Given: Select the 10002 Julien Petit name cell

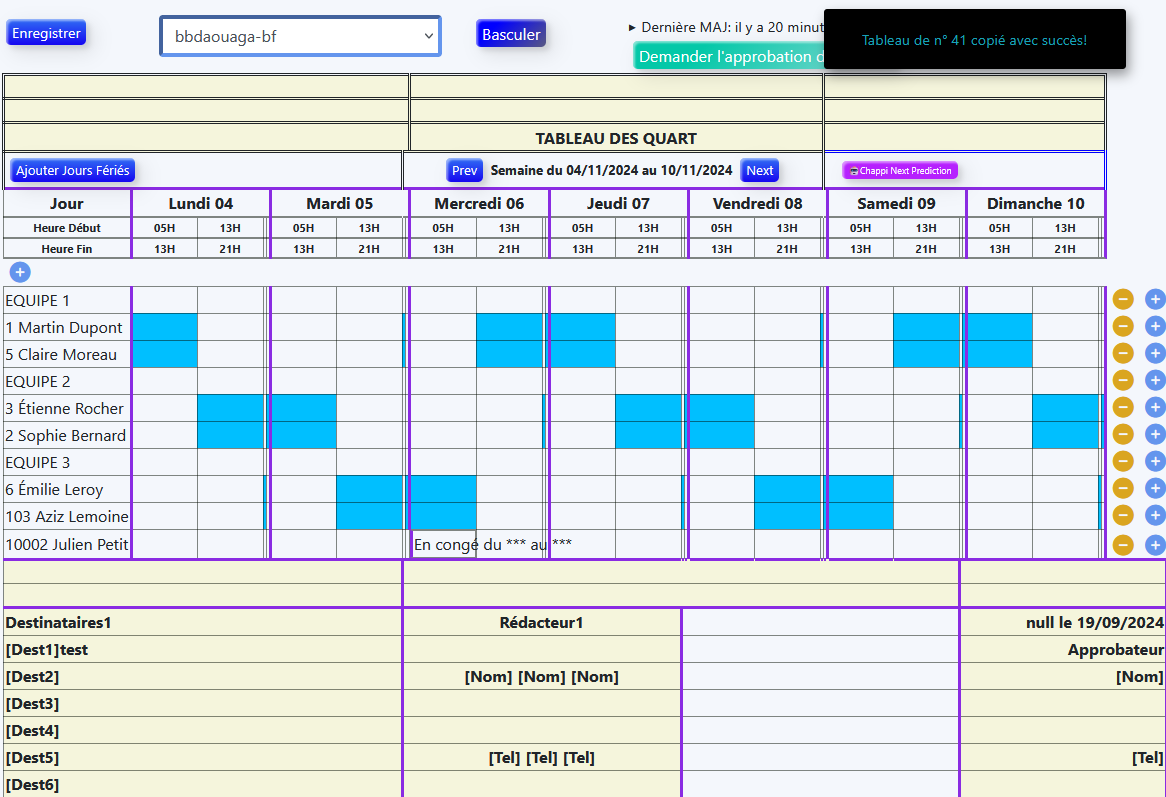Looking at the screenshot, I should 67,544.
